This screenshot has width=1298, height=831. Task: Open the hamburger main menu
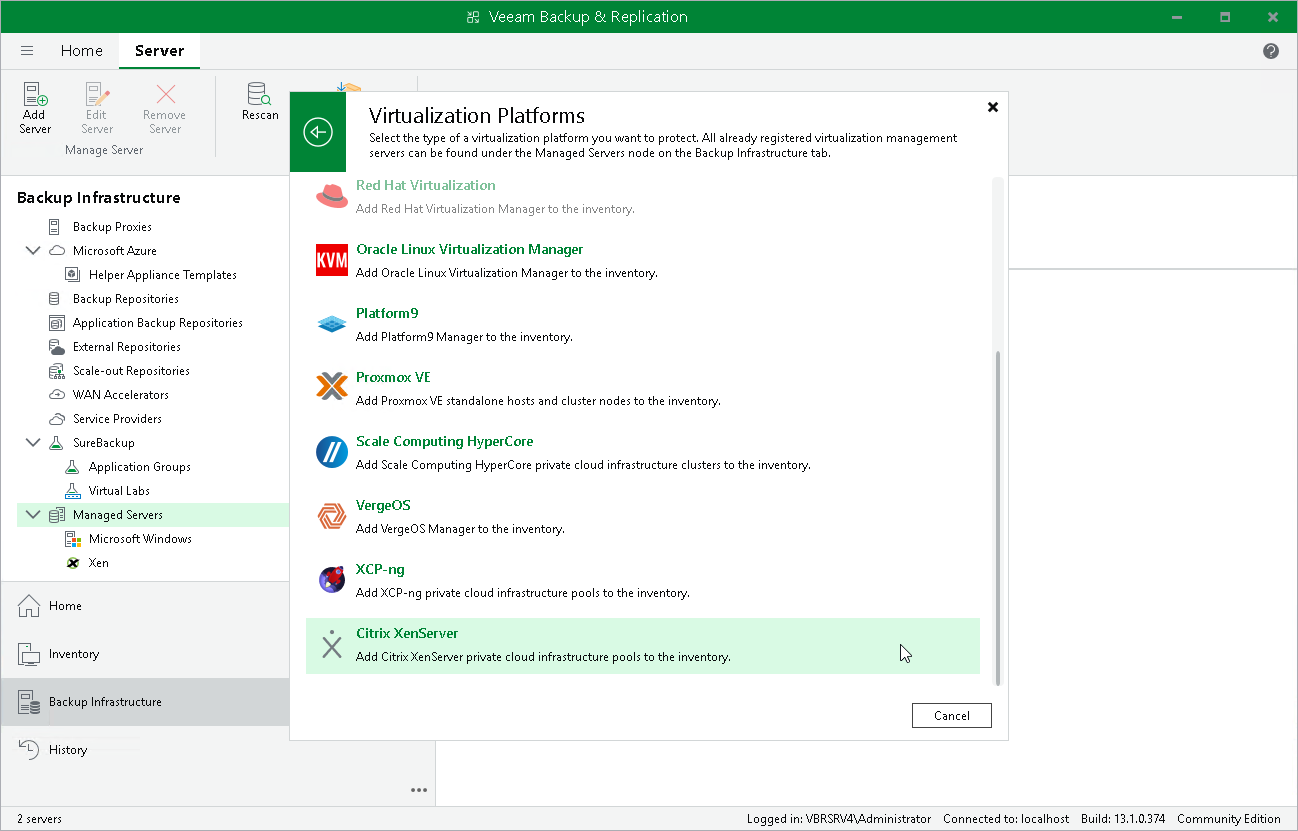coord(27,51)
